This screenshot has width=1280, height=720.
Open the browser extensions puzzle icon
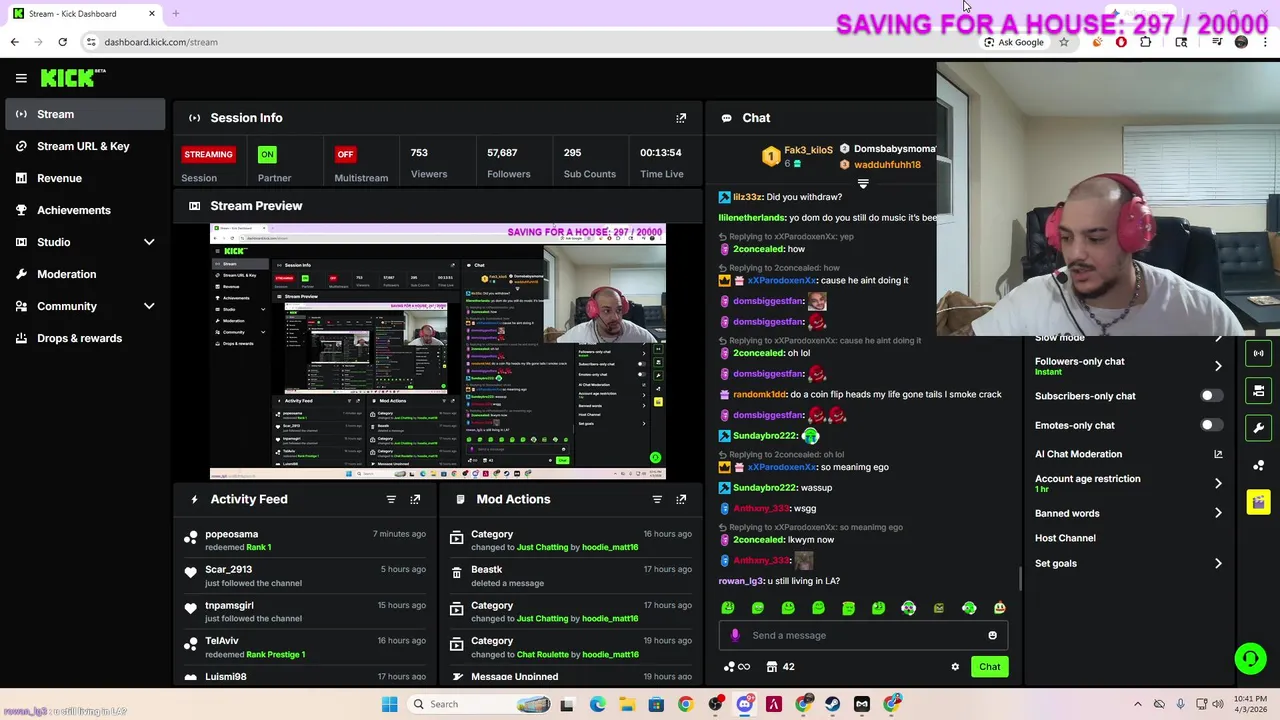1145,42
